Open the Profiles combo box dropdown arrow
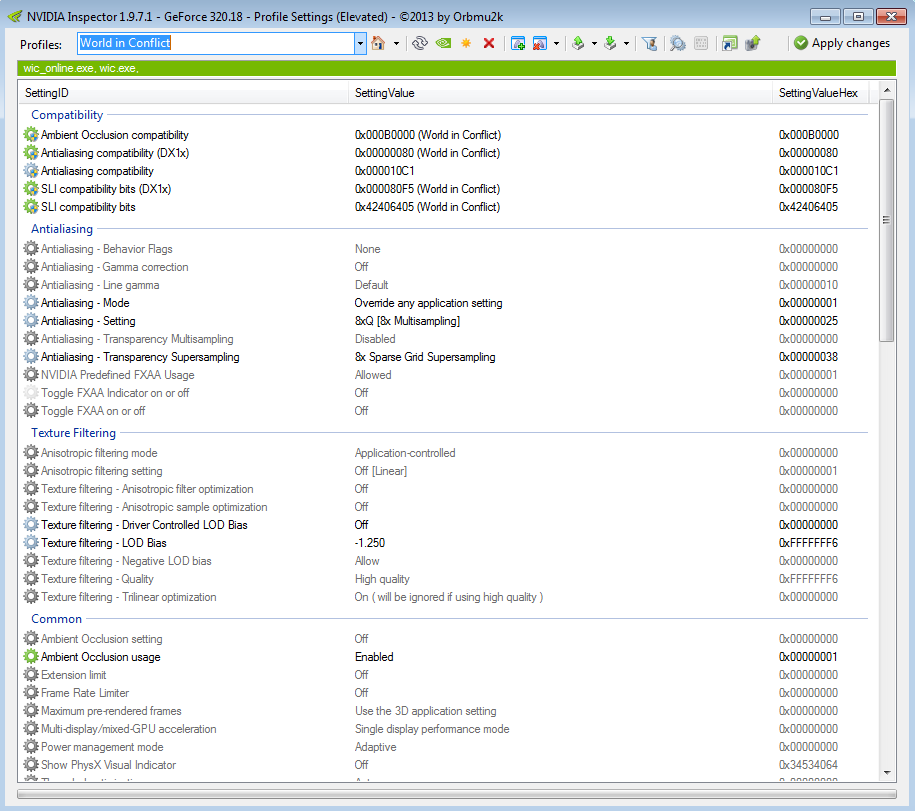This screenshot has width=915, height=811. [x=360, y=43]
